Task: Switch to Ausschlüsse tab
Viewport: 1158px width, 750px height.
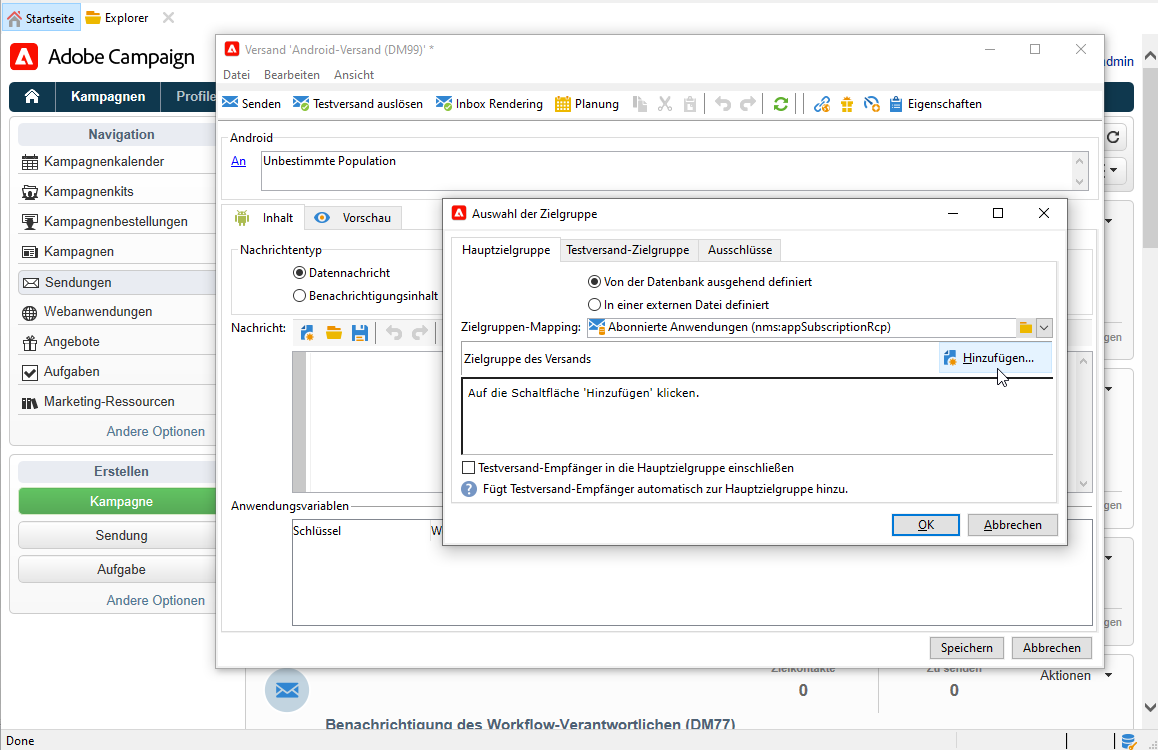Action: pos(740,250)
